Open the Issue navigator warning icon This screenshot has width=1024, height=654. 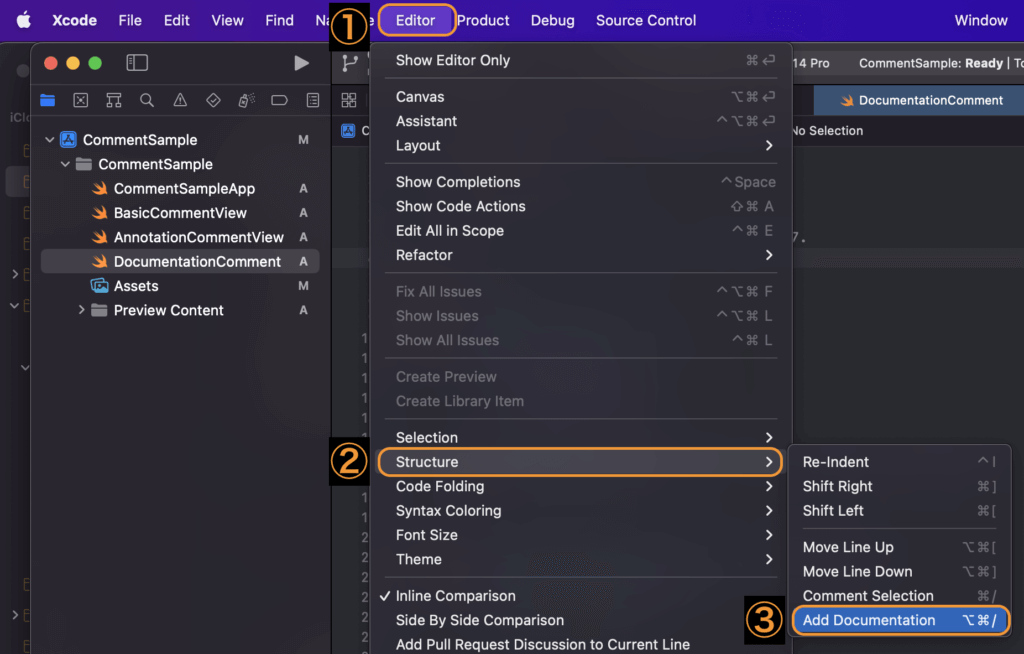(x=180, y=100)
